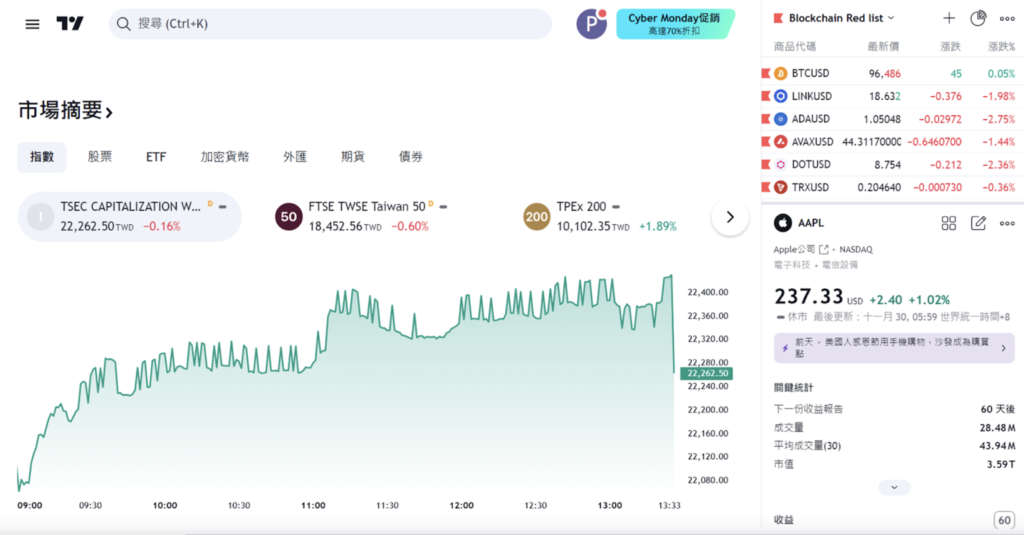Select the 加密貨幣 tab
1024x535 pixels.
tap(225, 157)
